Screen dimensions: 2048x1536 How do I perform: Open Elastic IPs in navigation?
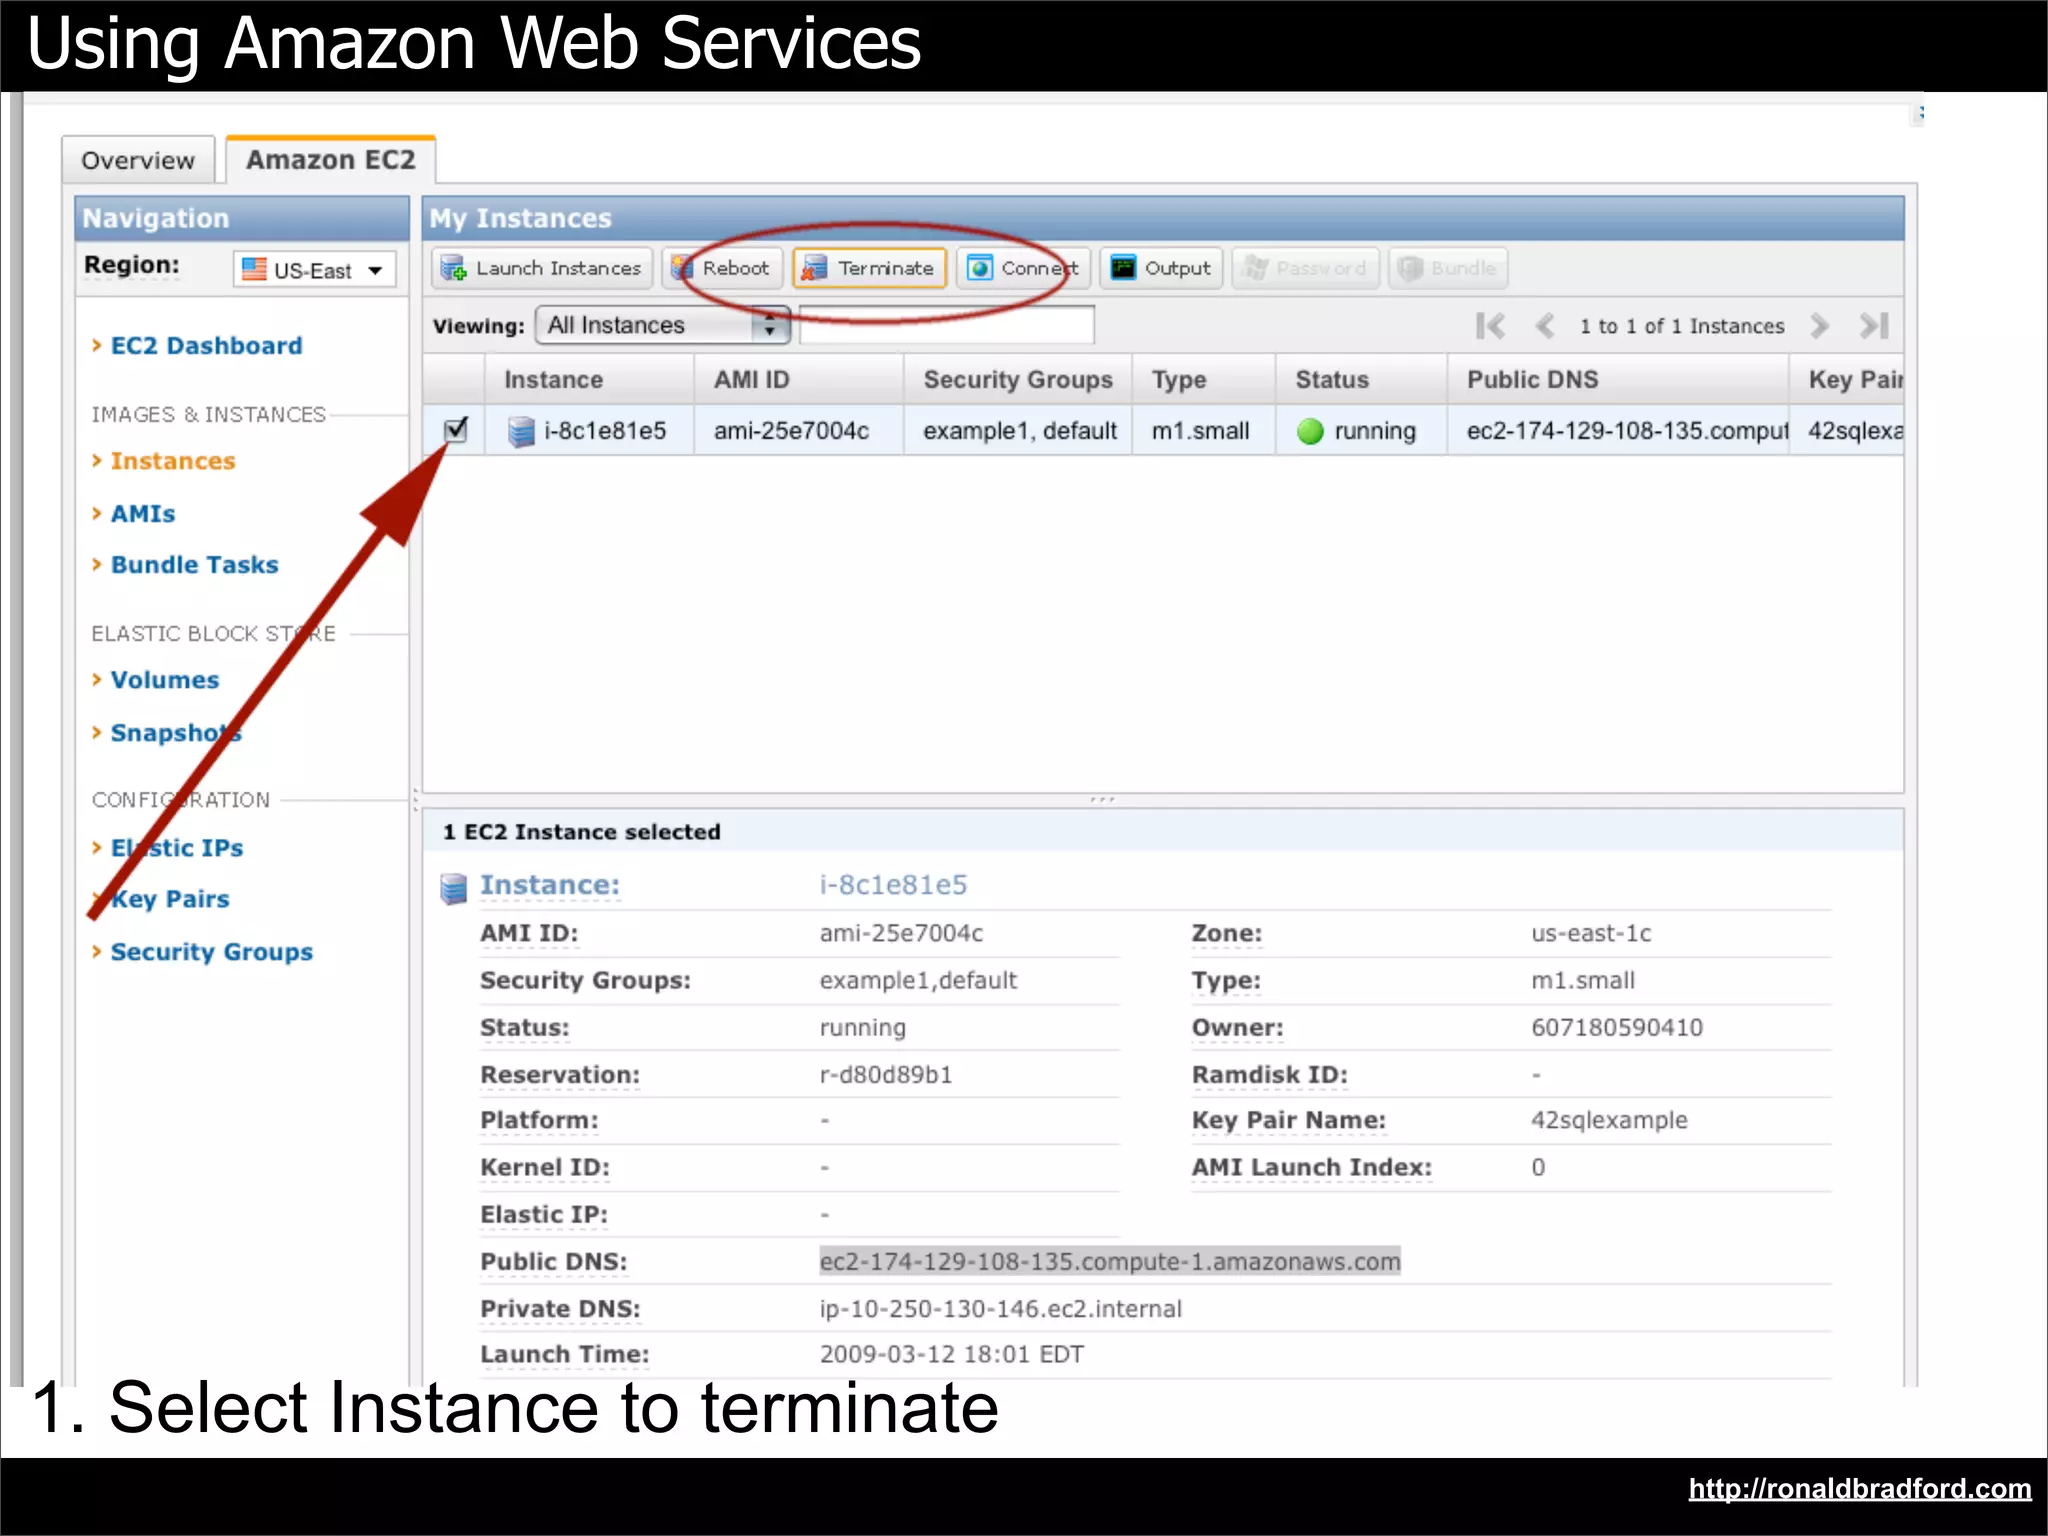[x=177, y=848]
